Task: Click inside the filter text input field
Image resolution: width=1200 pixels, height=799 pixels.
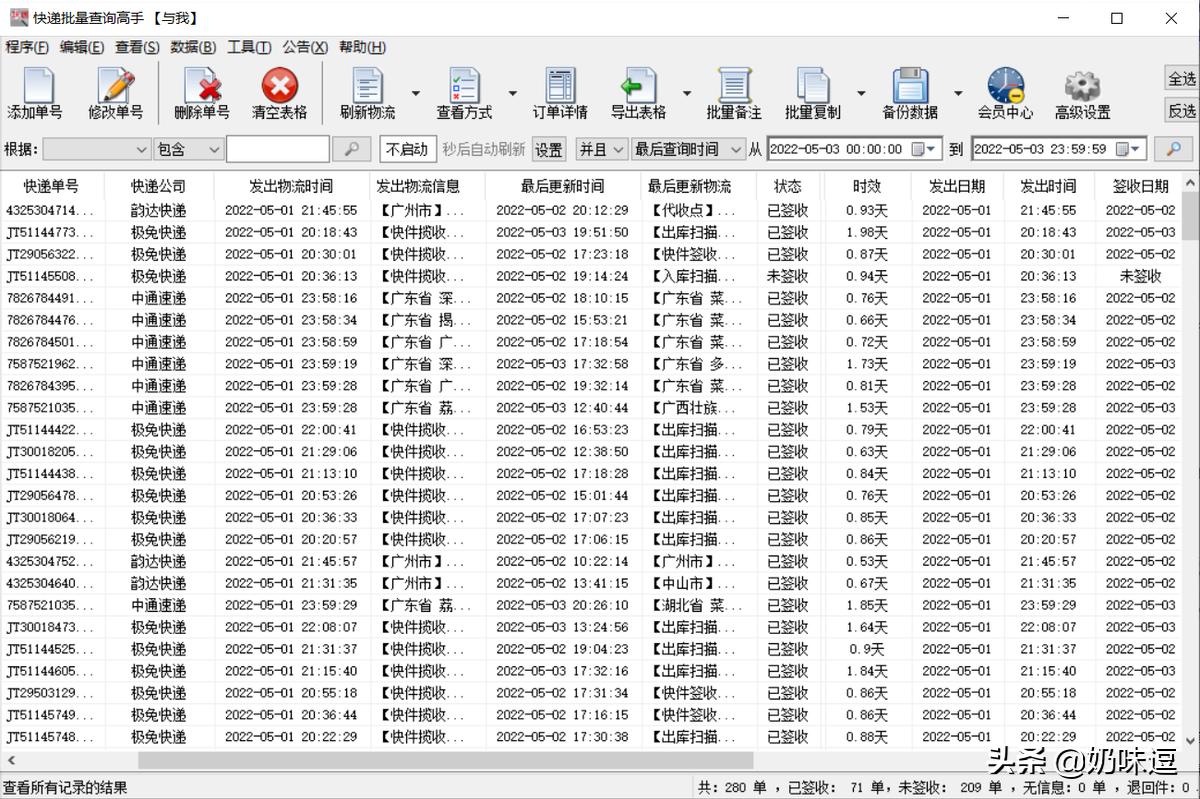Action: click(x=280, y=148)
